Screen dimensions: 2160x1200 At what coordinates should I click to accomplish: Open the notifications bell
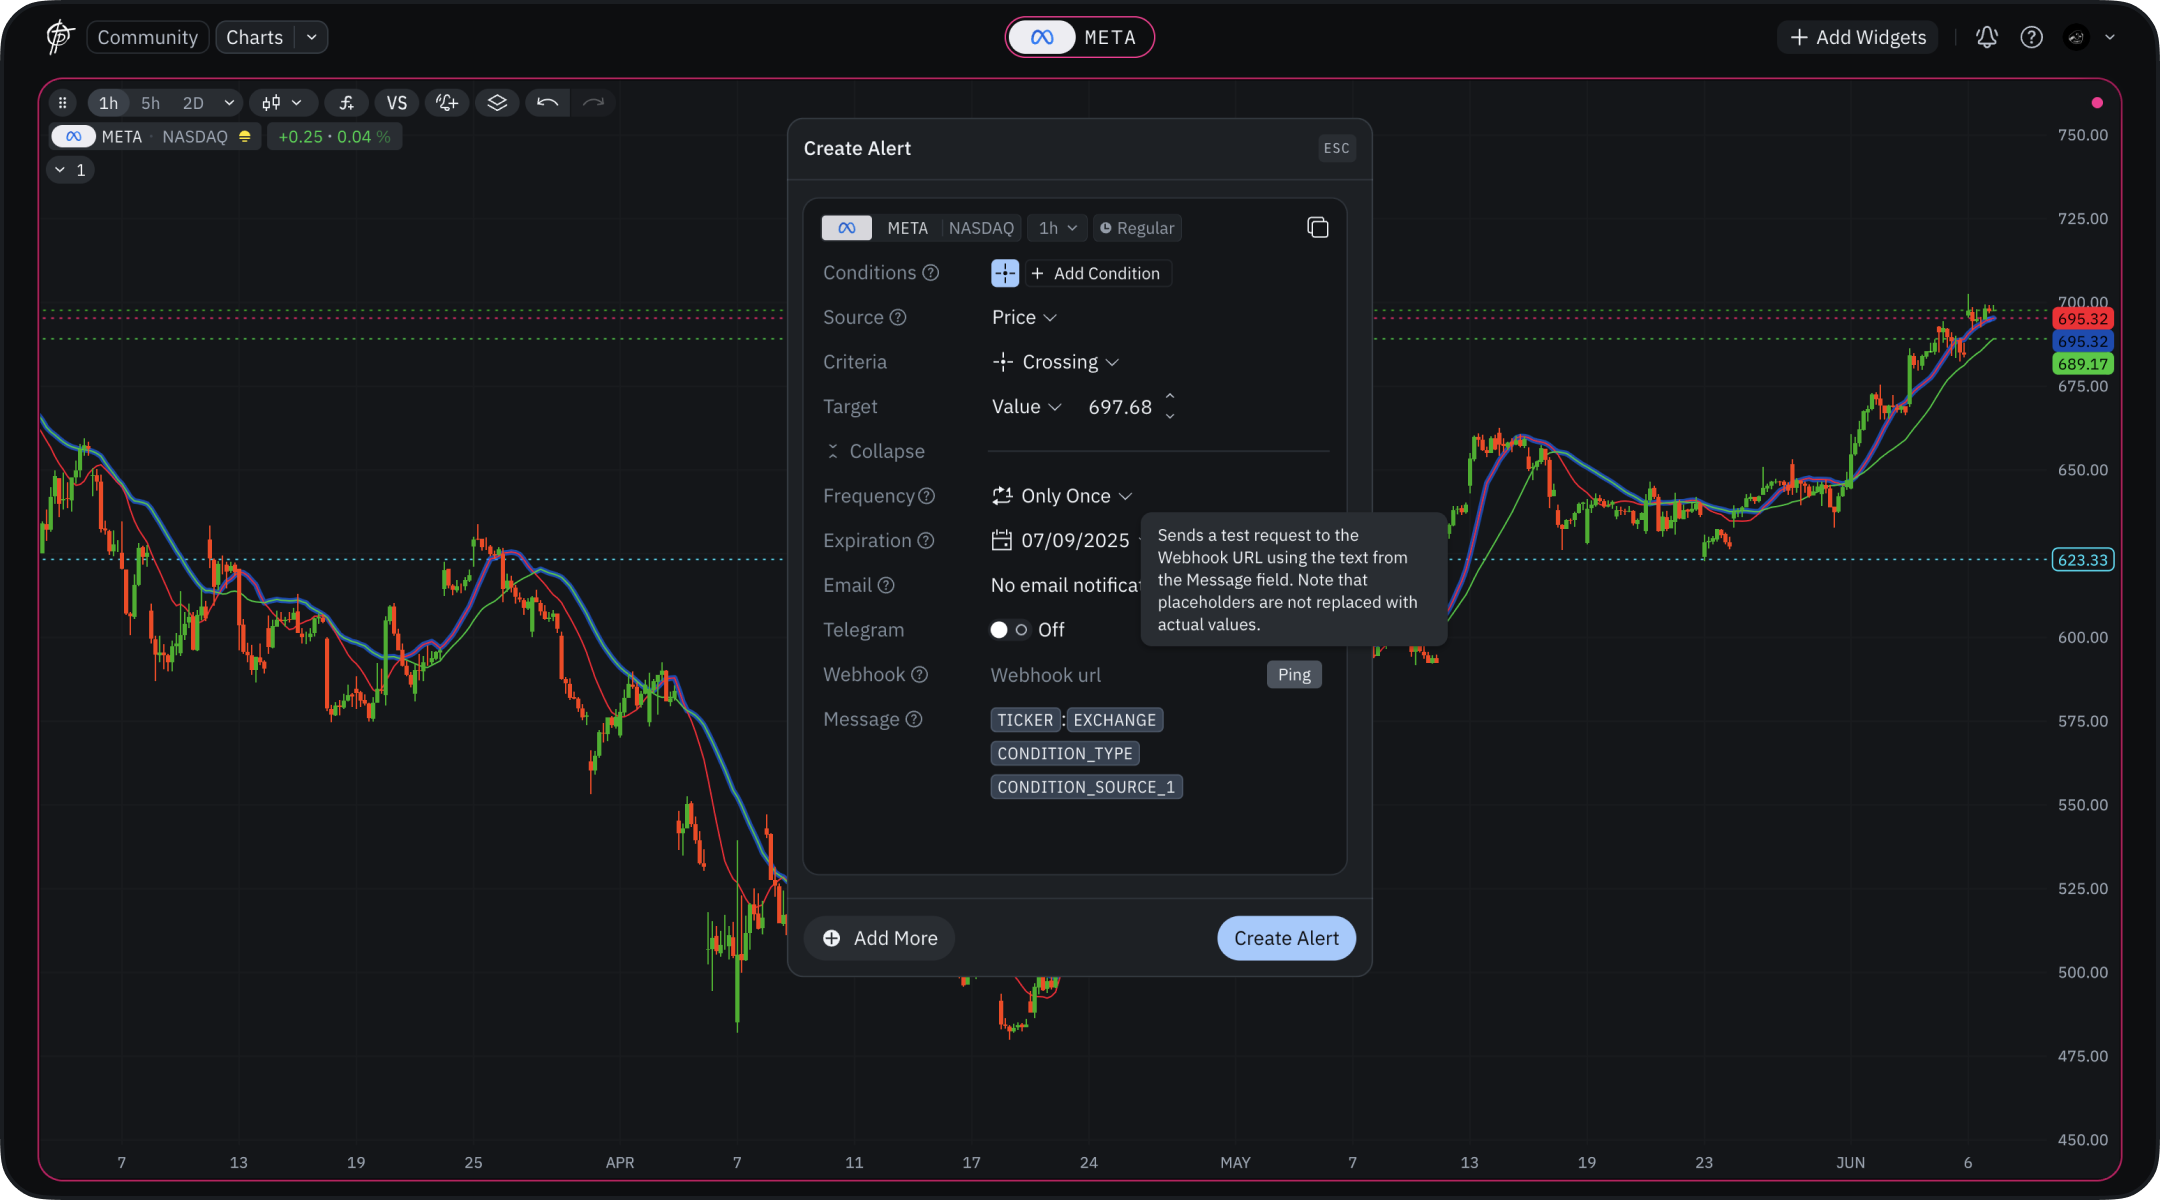tap(1986, 37)
